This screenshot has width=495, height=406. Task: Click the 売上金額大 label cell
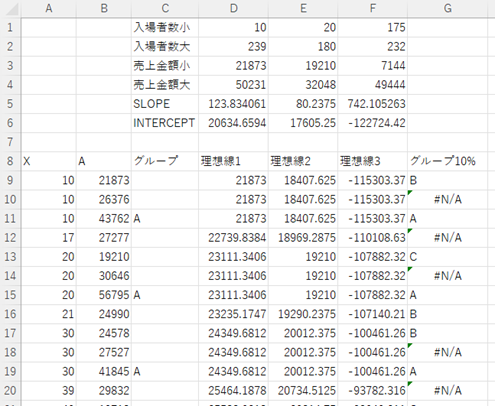165,85
